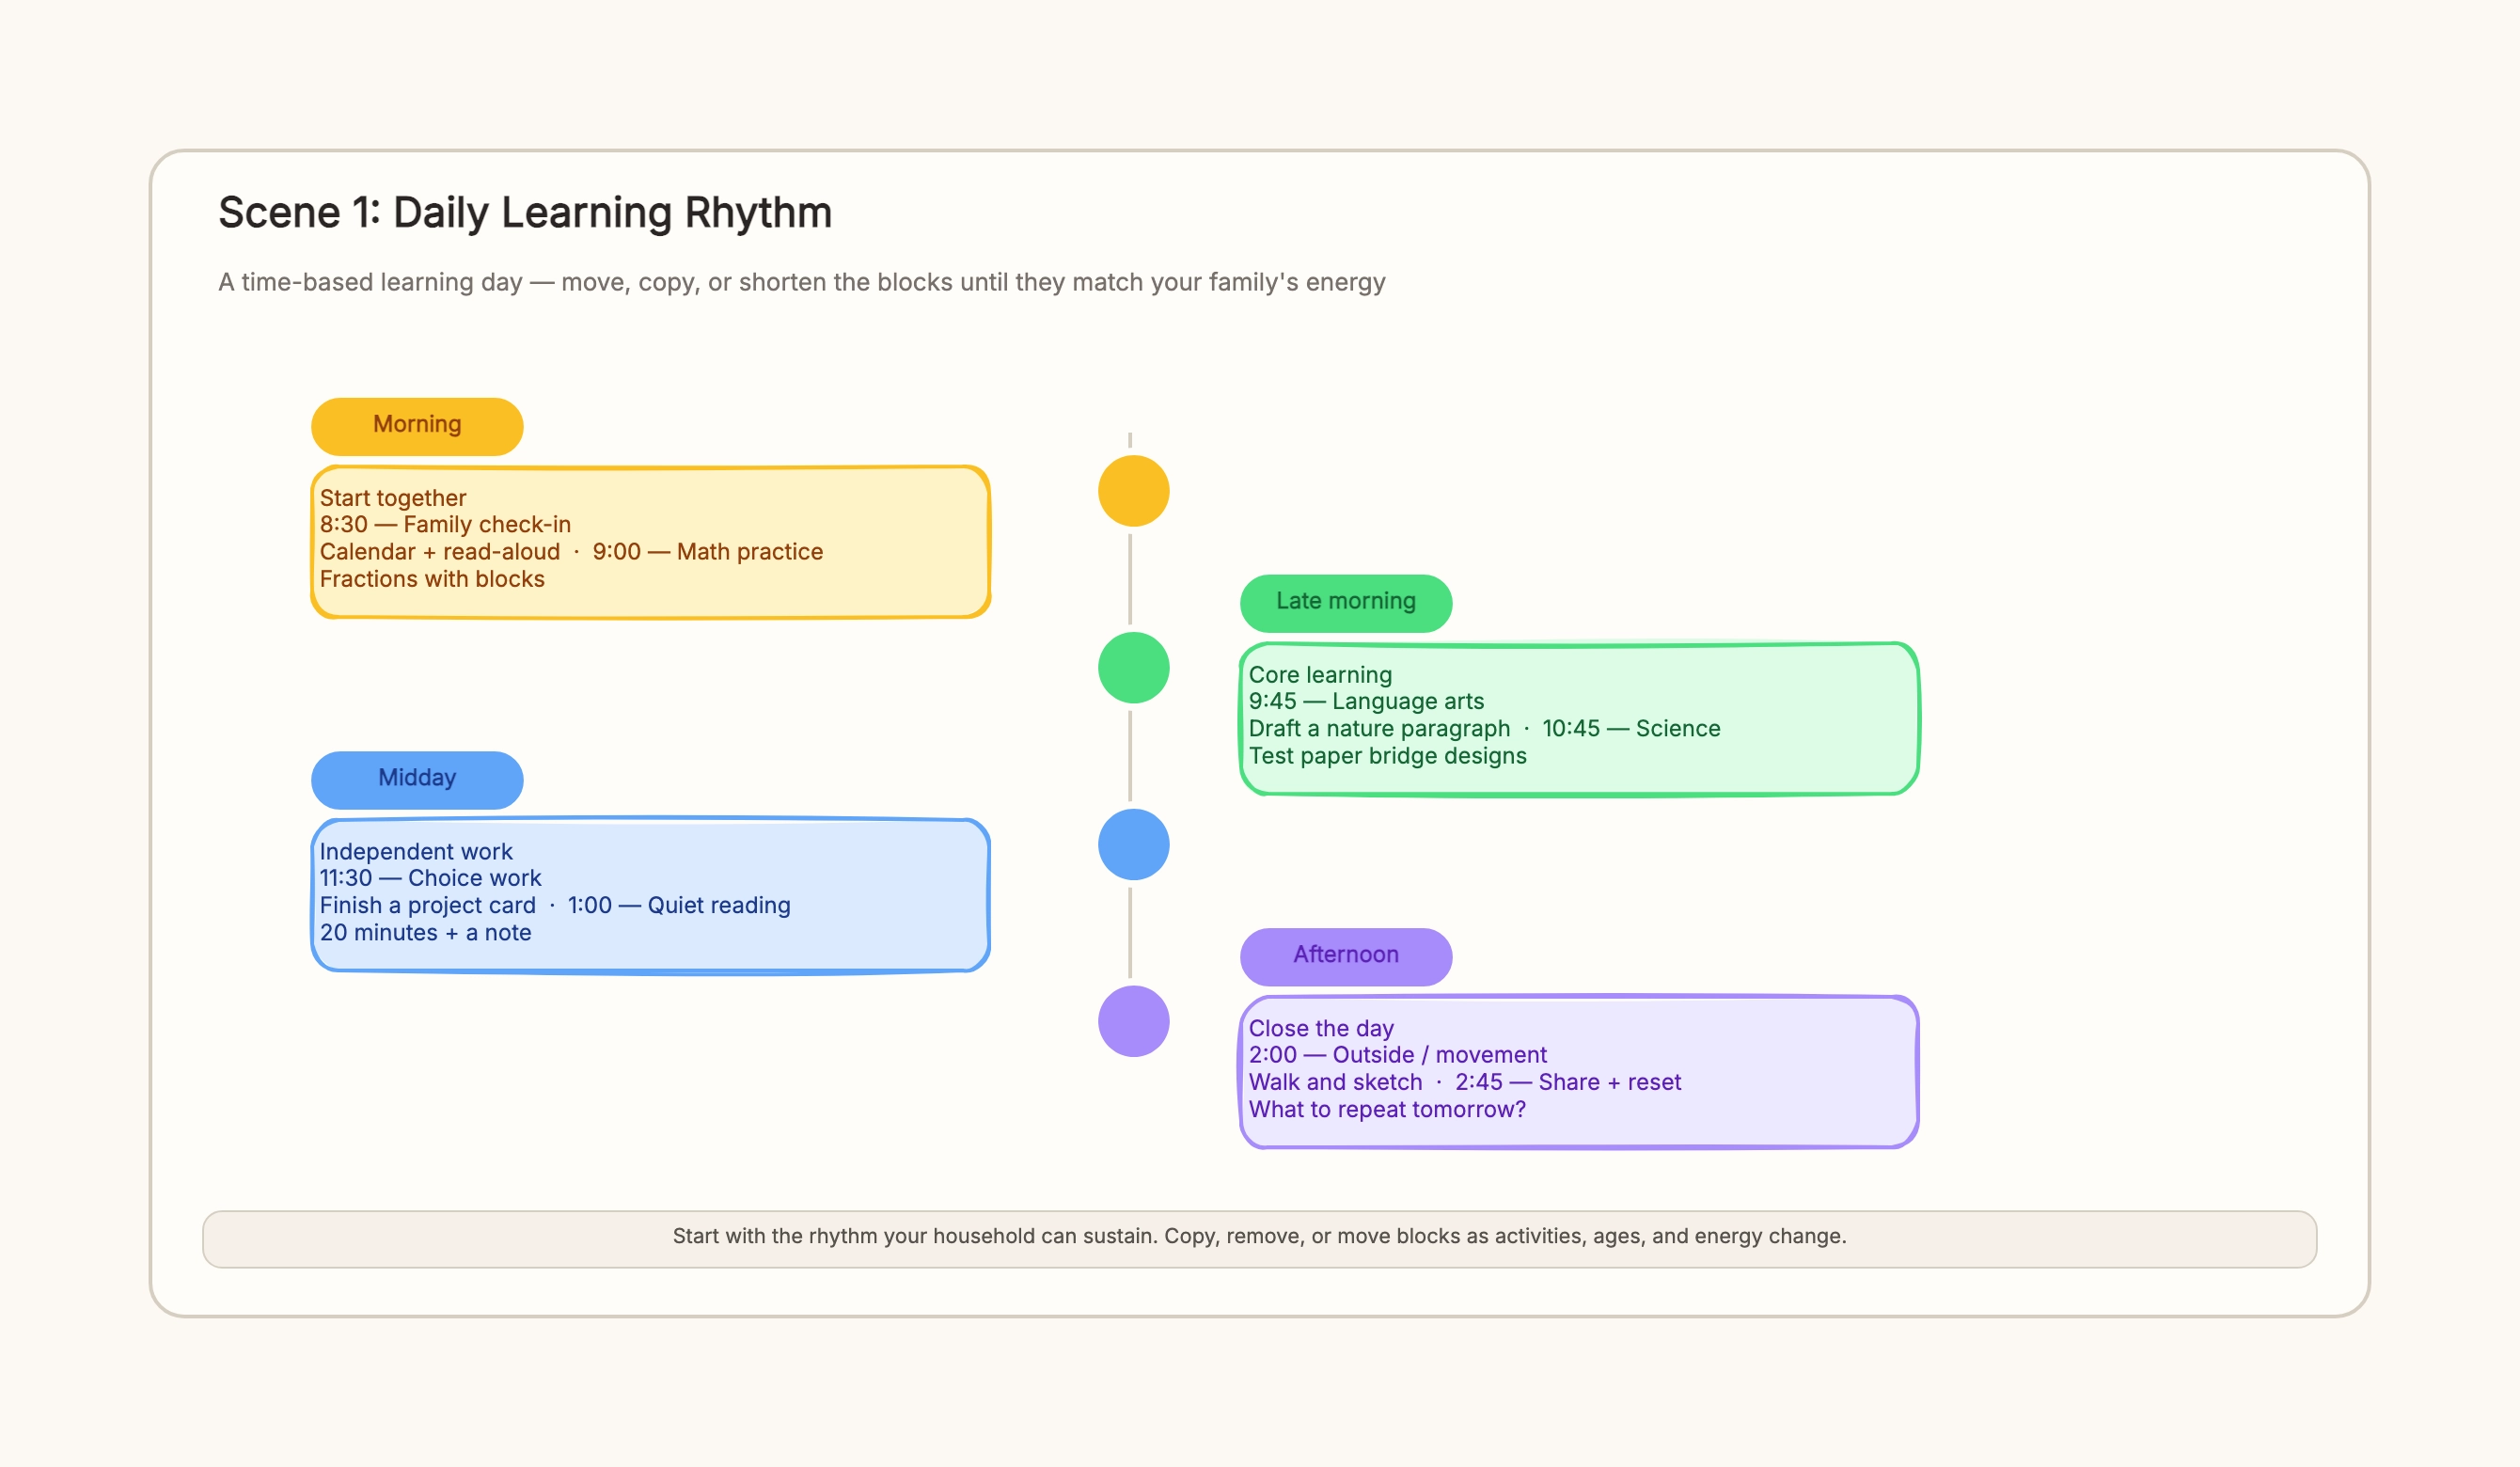Image resolution: width=2520 pixels, height=1467 pixels.
Task: Click the purple Afternoon timeline dot
Action: click(x=1133, y=1021)
